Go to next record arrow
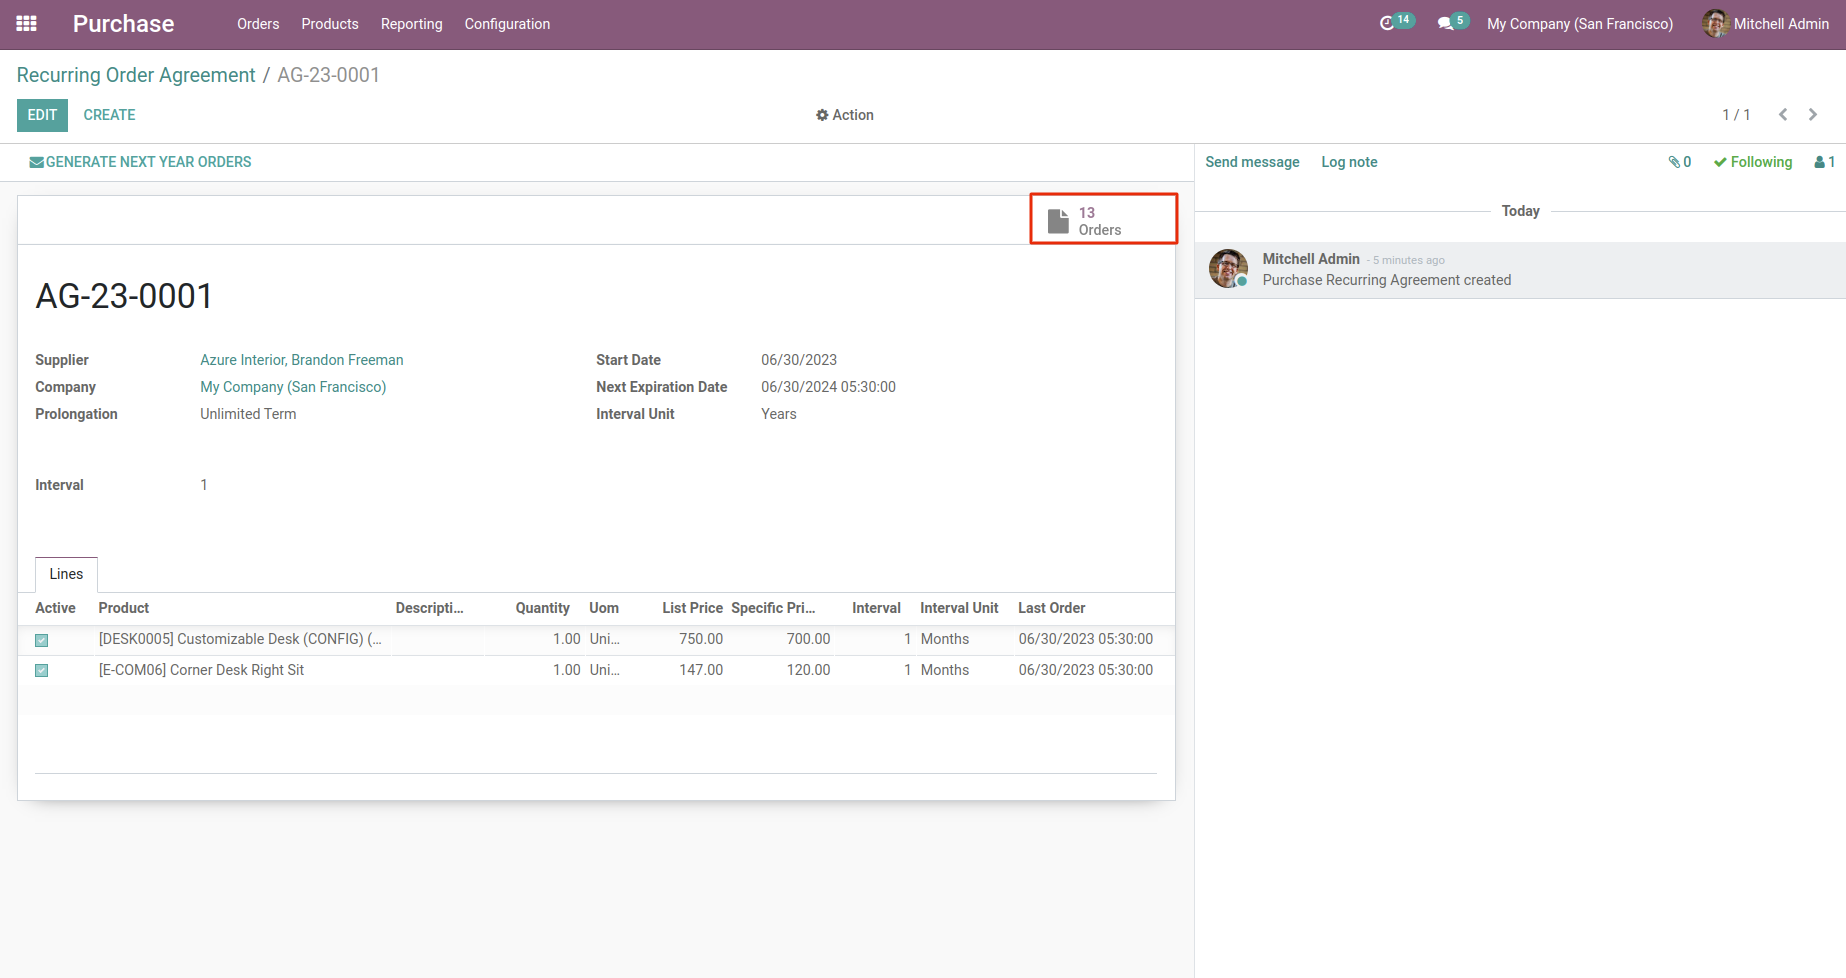Viewport: 1846px width, 978px height. (x=1813, y=115)
